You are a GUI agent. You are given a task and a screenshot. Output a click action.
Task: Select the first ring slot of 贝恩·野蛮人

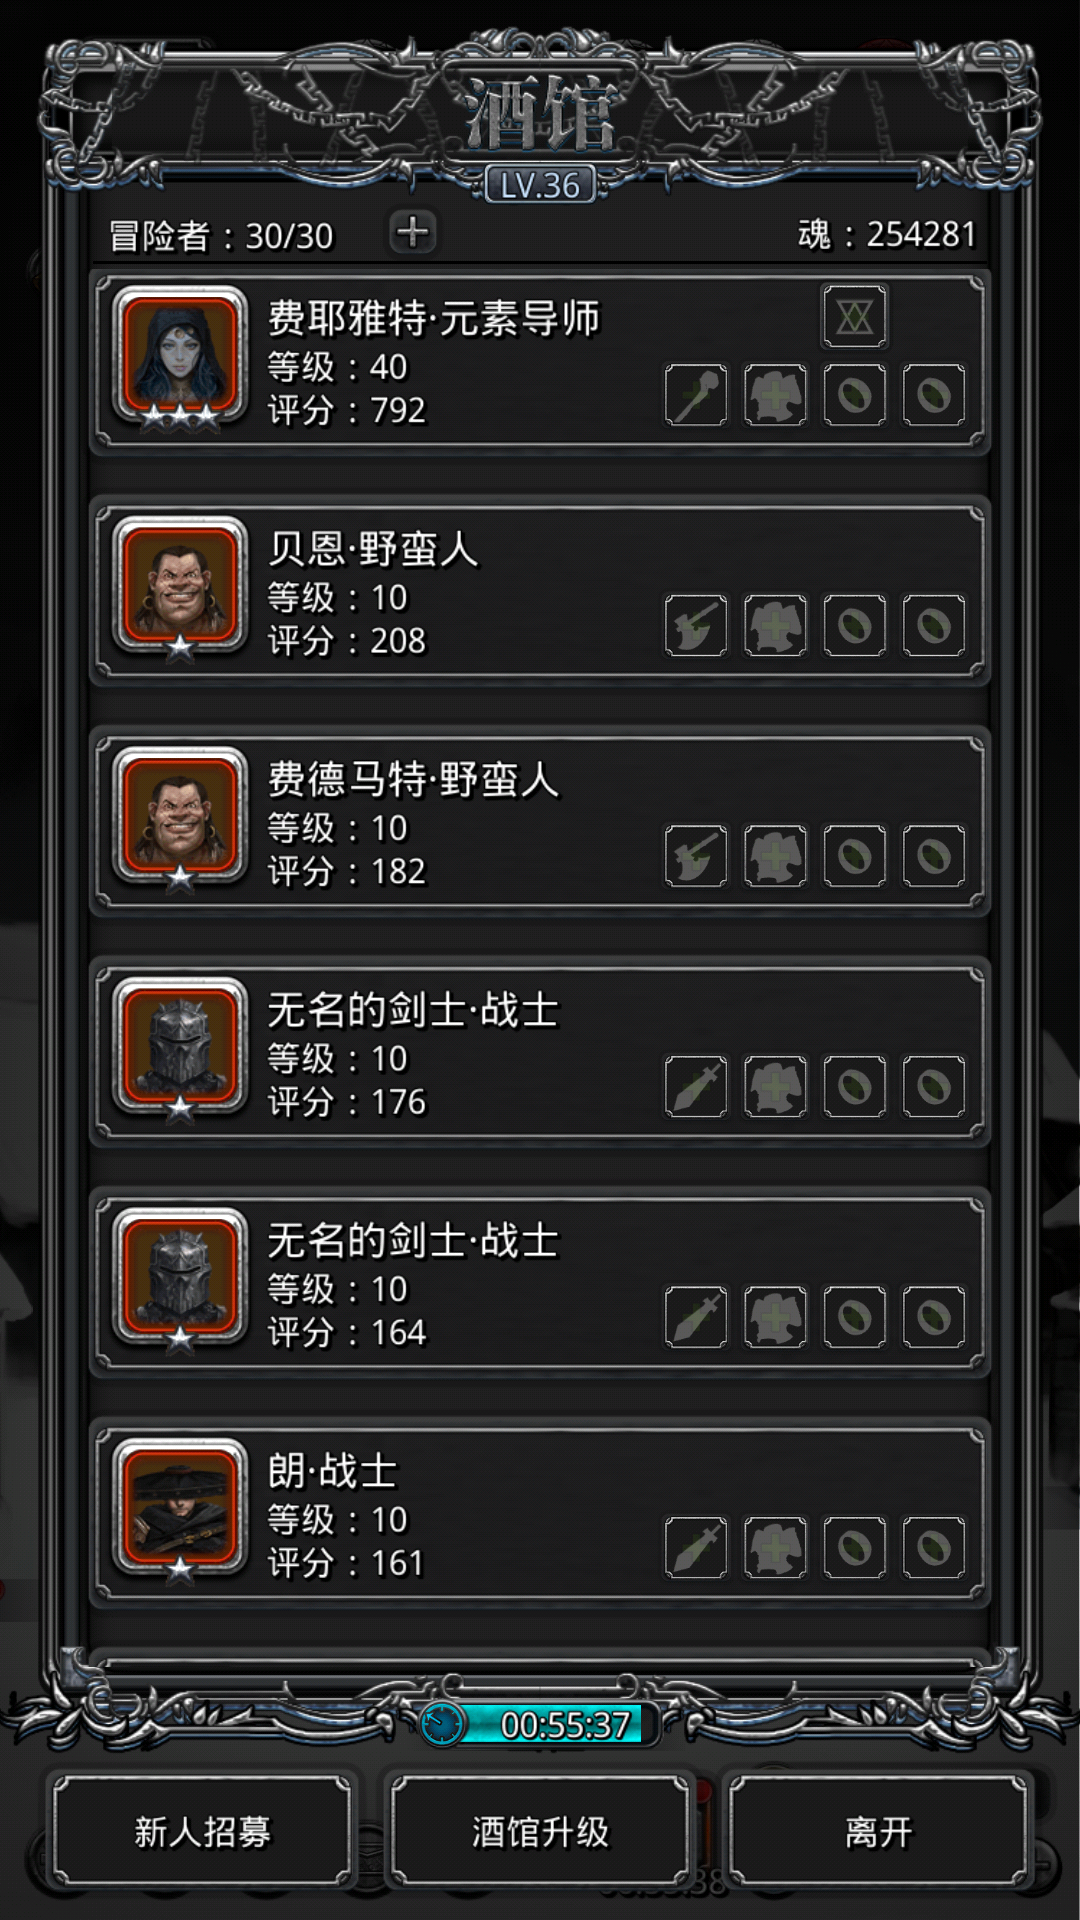tap(854, 625)
